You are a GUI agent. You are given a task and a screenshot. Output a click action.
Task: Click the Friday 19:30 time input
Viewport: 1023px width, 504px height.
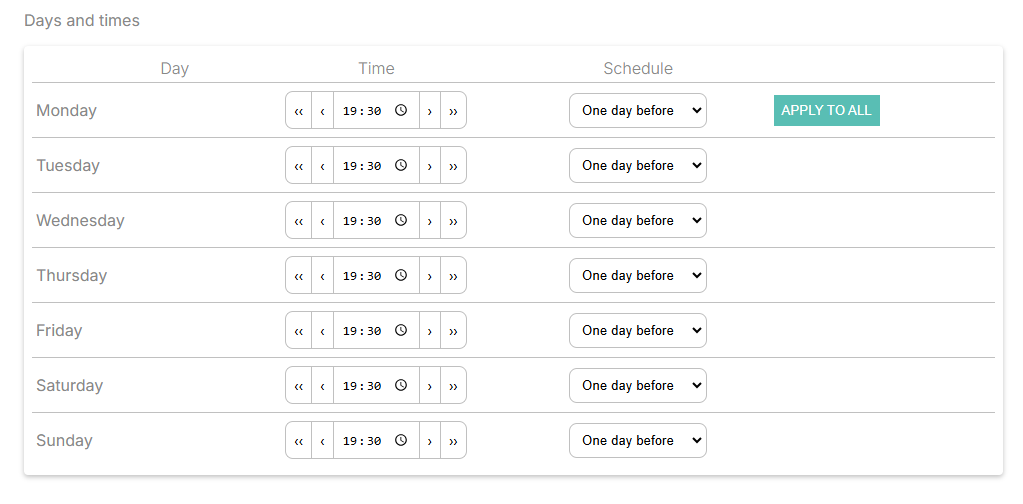point(364,331)
